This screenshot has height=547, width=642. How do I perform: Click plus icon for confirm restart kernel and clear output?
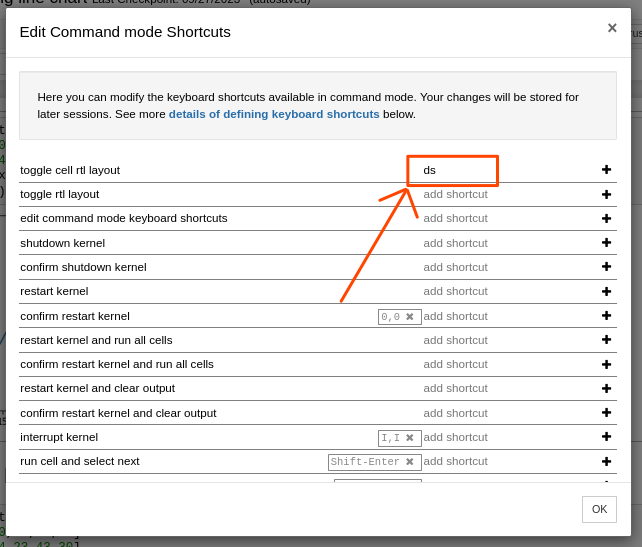(606, 413)
